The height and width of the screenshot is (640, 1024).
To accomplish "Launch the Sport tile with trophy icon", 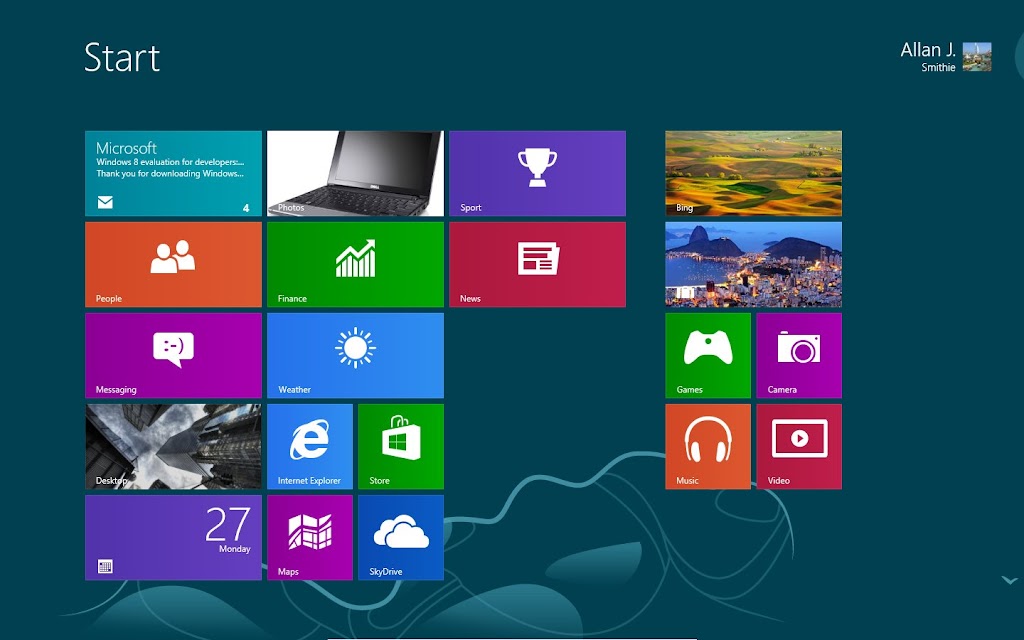I will [537, 173].
